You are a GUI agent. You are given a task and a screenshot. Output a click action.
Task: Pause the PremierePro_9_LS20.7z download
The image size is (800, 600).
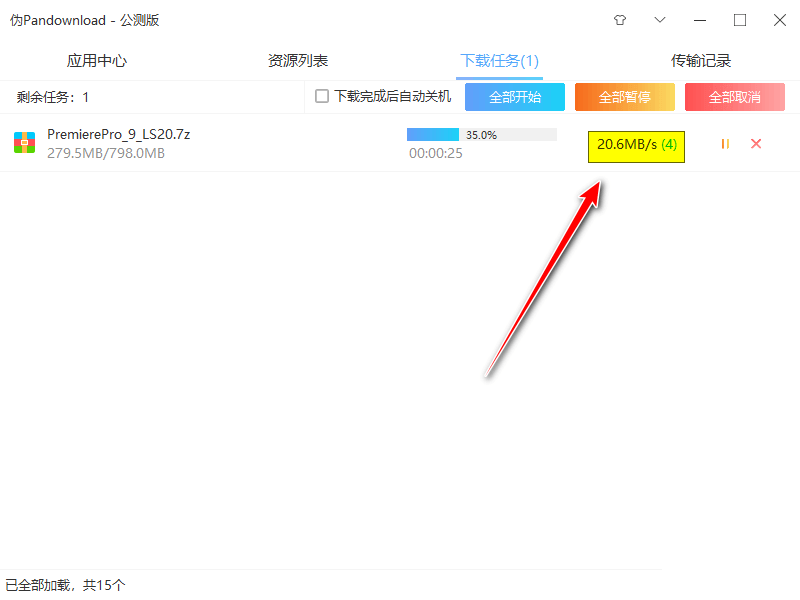pyautogui.click(x=724, y=144)
